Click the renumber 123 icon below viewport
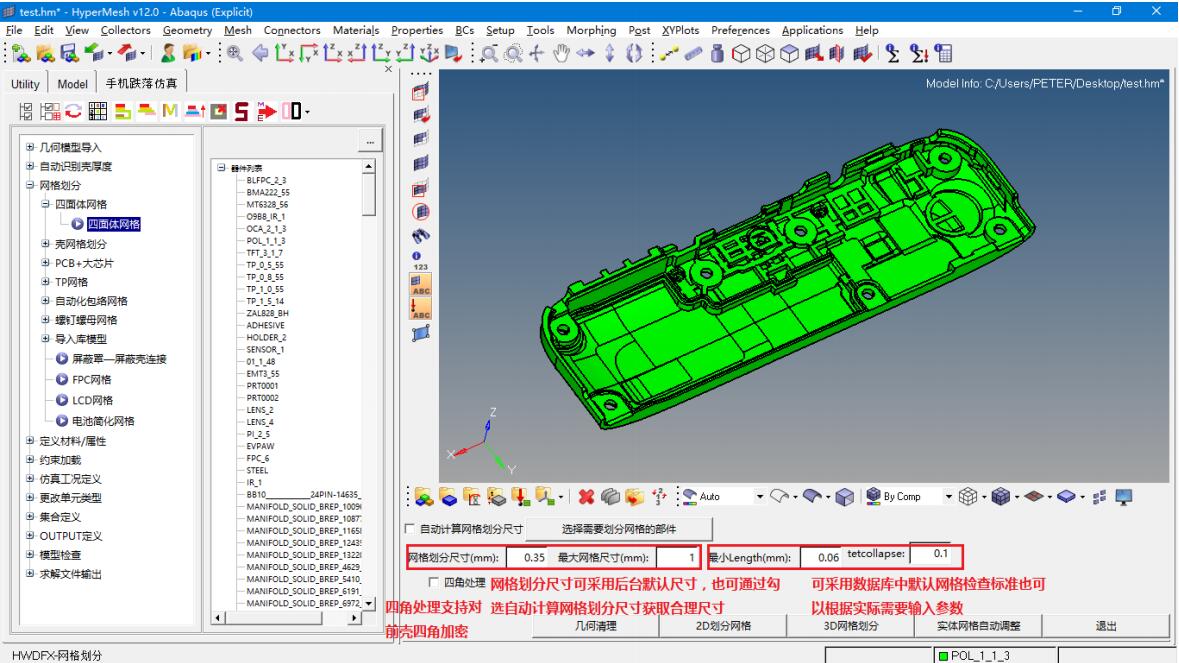1179x663 pixels. click(659, 496)
